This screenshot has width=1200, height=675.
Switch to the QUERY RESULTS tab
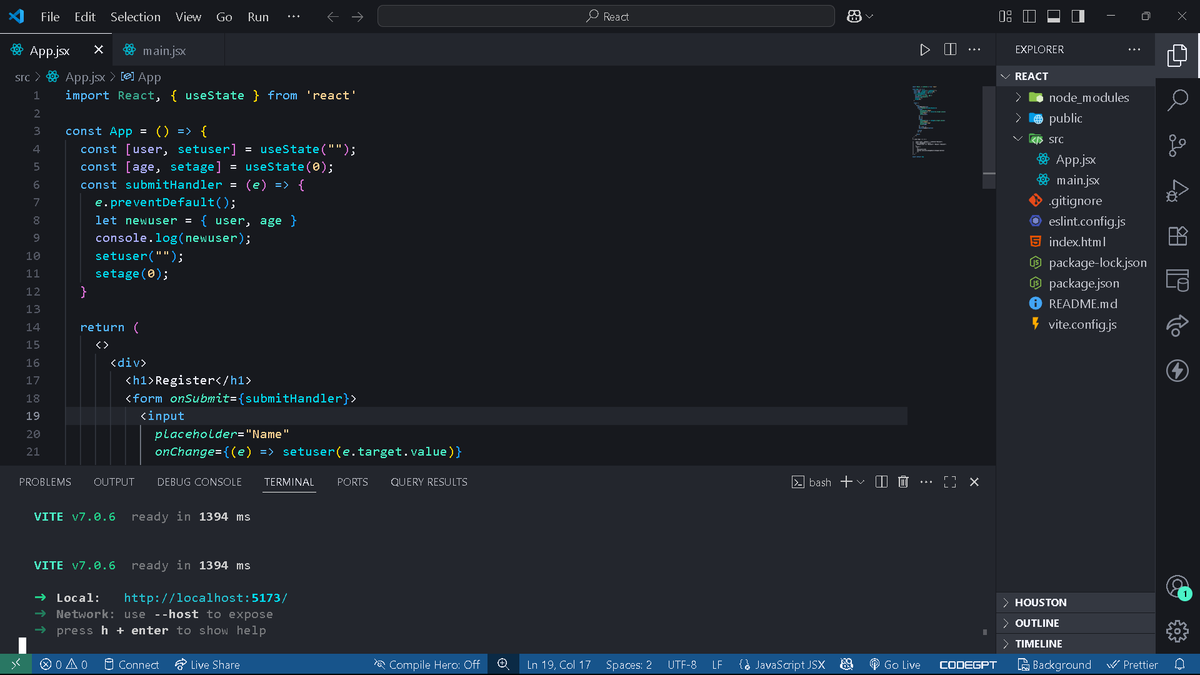pos(429,482)
